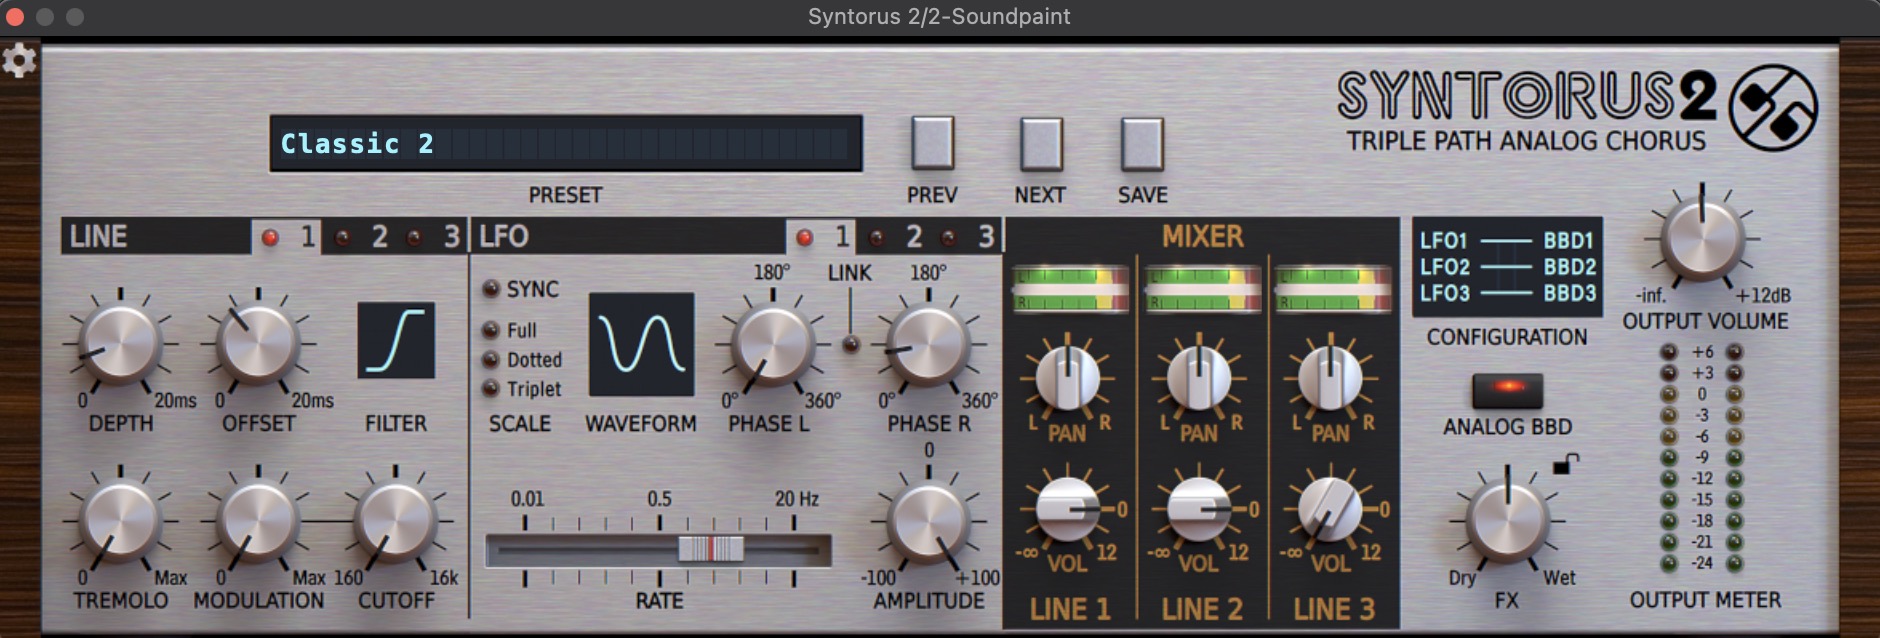Open the settings gear icon

click(x=19, y=61)
